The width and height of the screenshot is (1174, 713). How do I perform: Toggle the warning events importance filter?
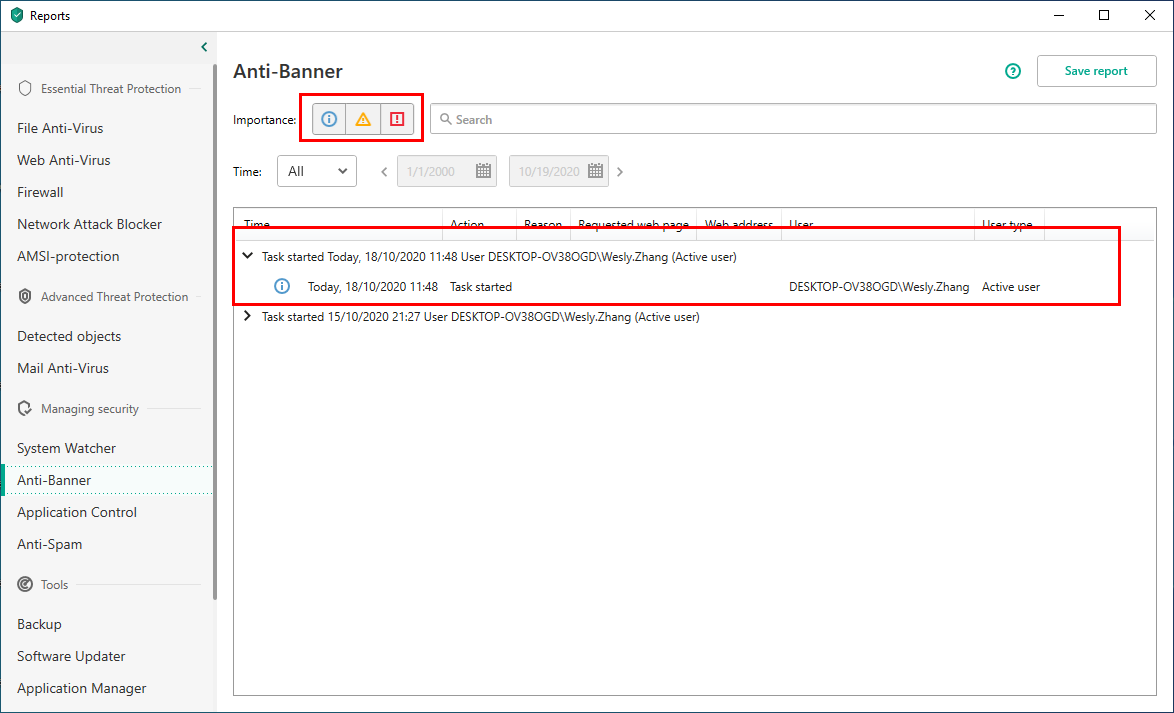pos(363,119)
